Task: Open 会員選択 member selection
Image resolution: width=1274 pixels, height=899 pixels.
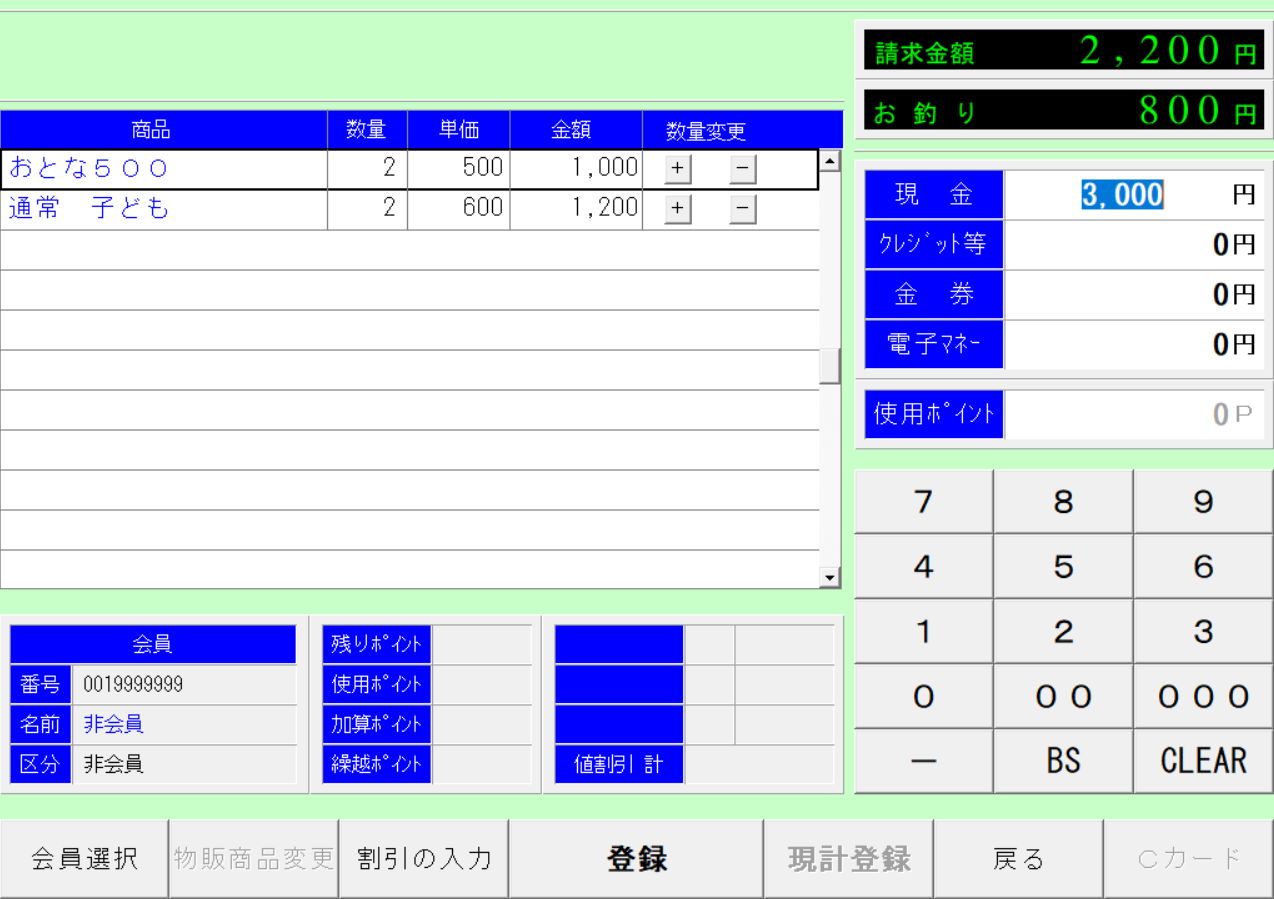Action: 84,859
